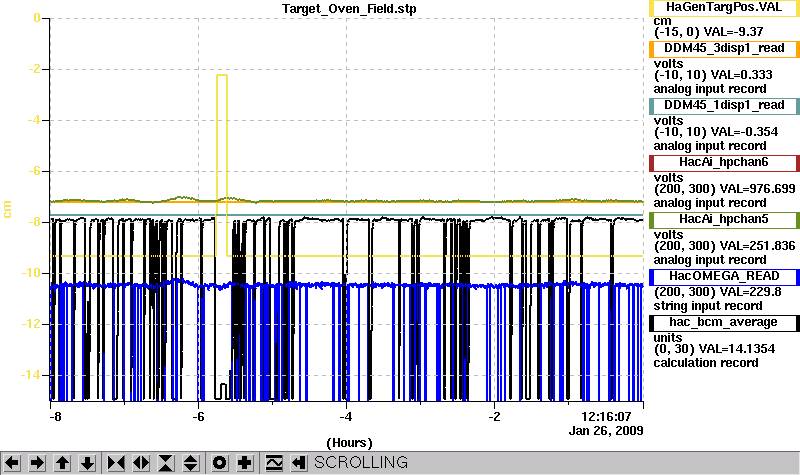800x475 pixels.
Task: Click the -6 tick label on the time axis
Action: [x=198, y=417]
